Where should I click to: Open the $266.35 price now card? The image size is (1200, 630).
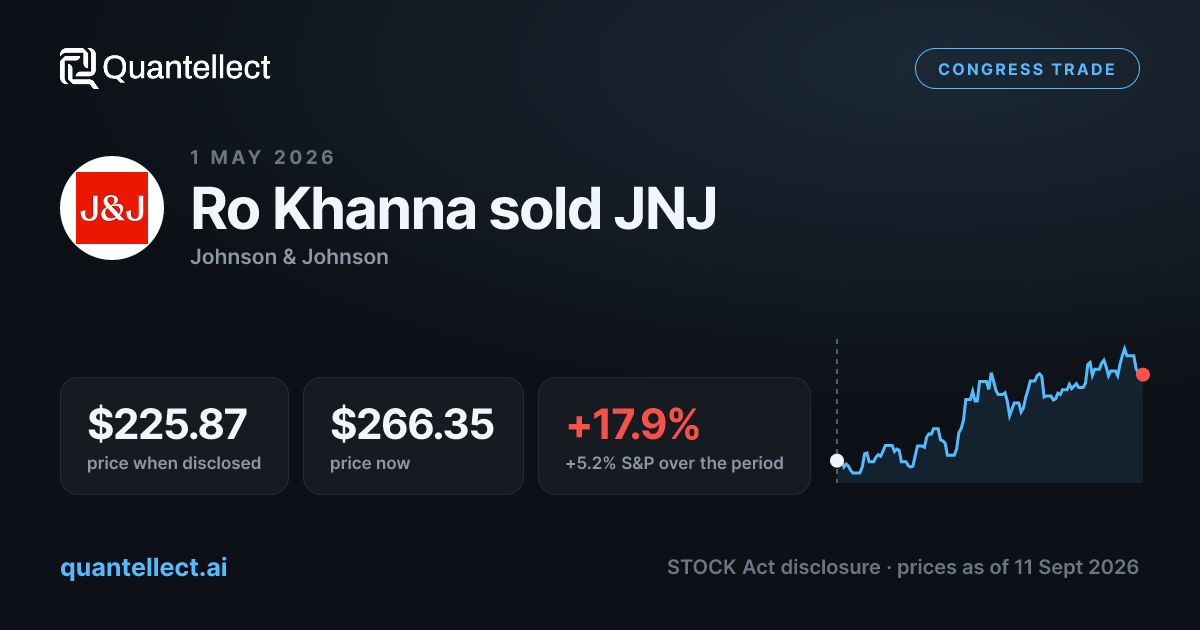click(x=413, y=436)
